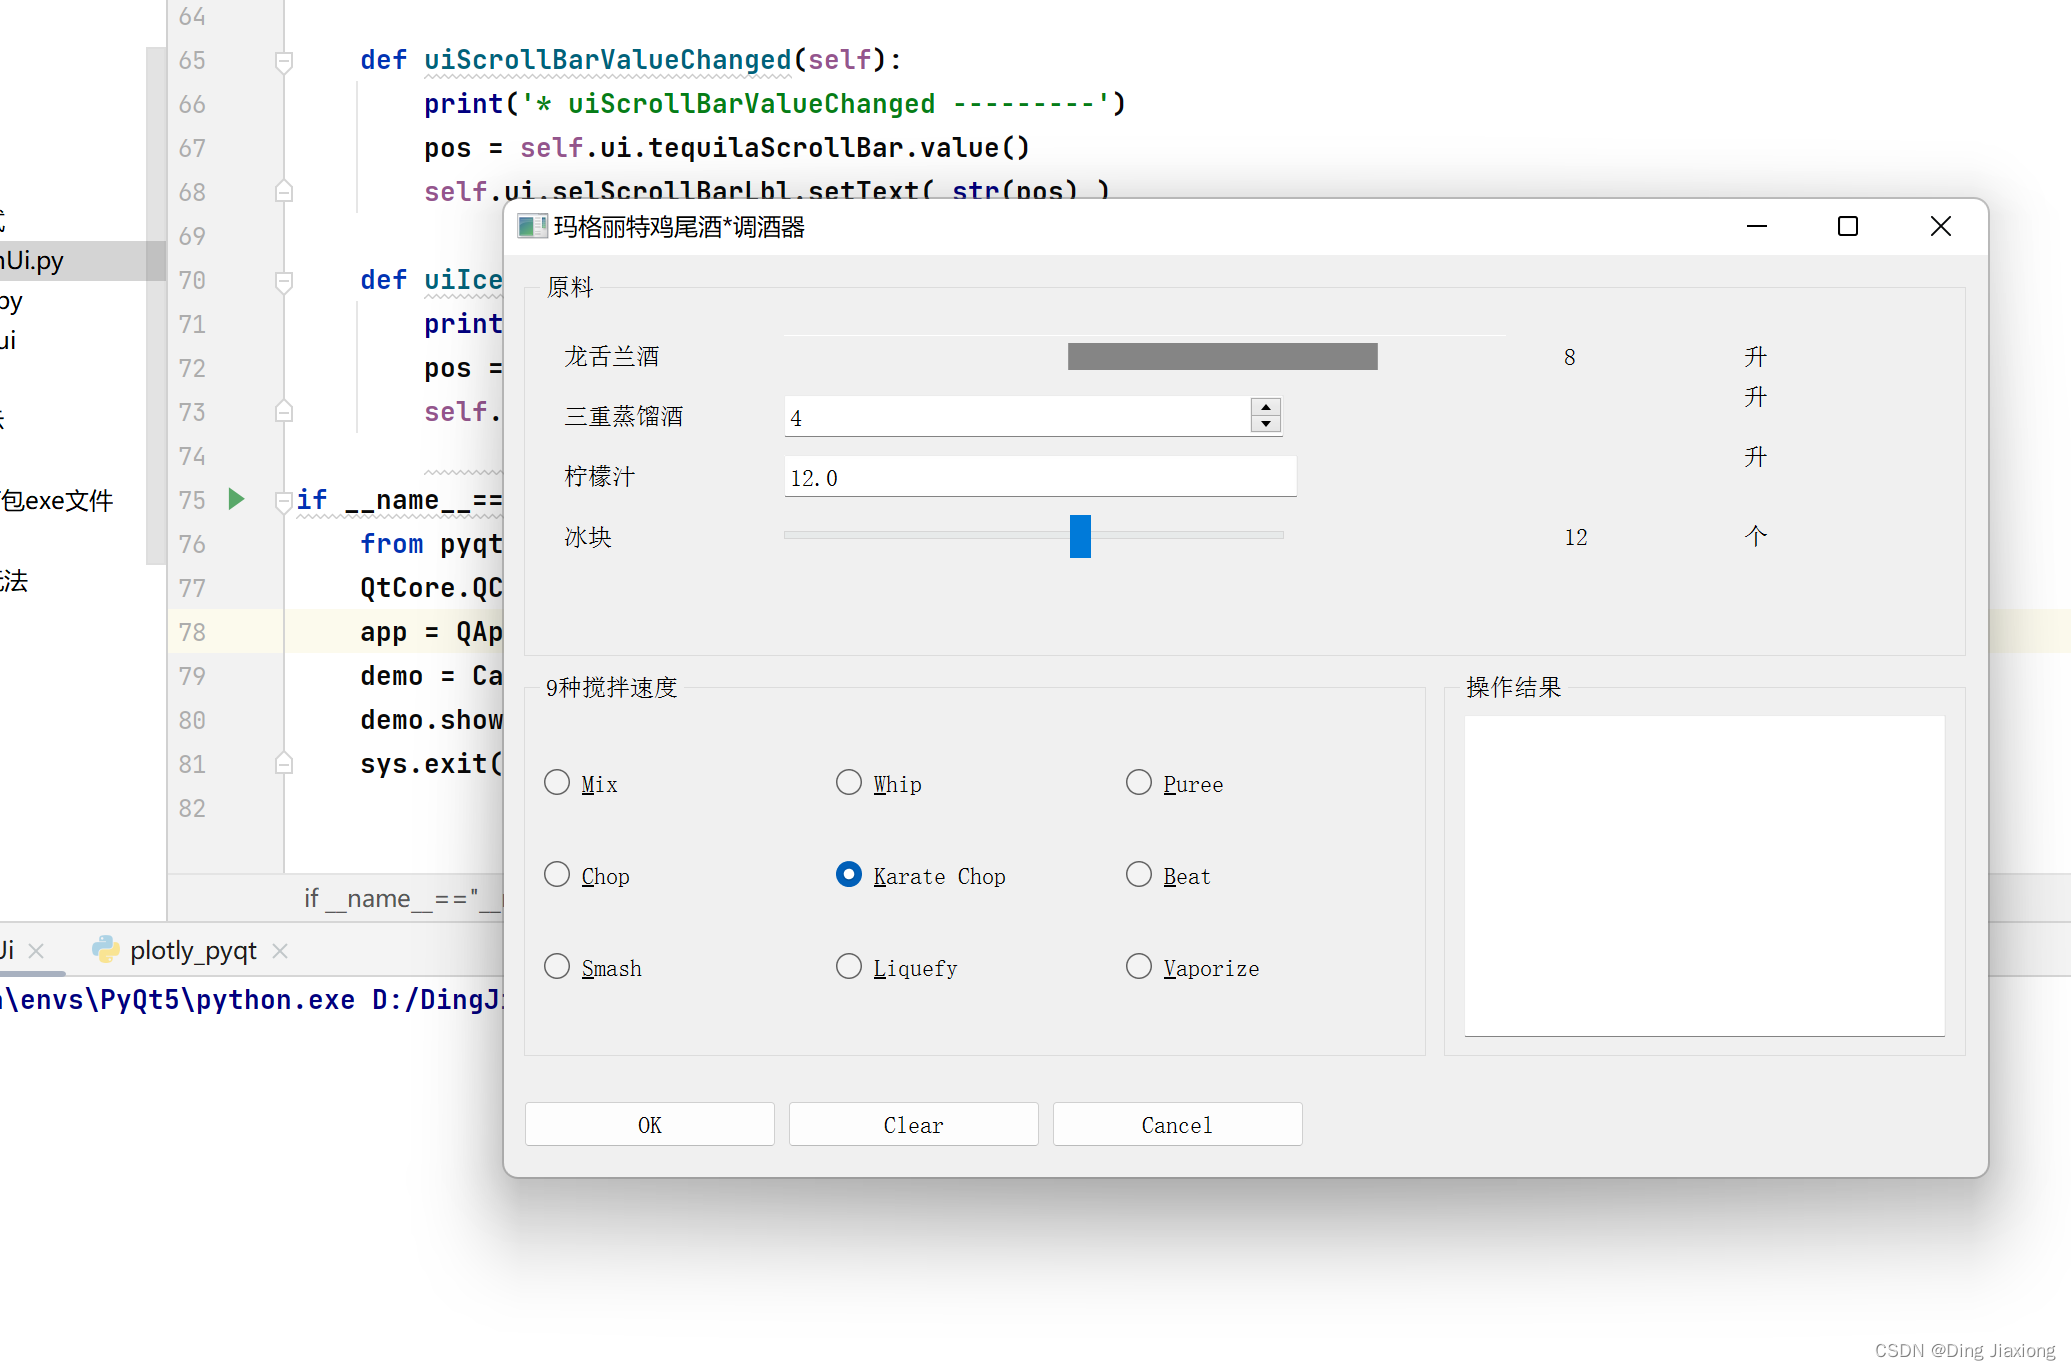Click the 柠檬汁 input field showing 12.0
2071x1370 pixels.
click(x=1039, y=477)
